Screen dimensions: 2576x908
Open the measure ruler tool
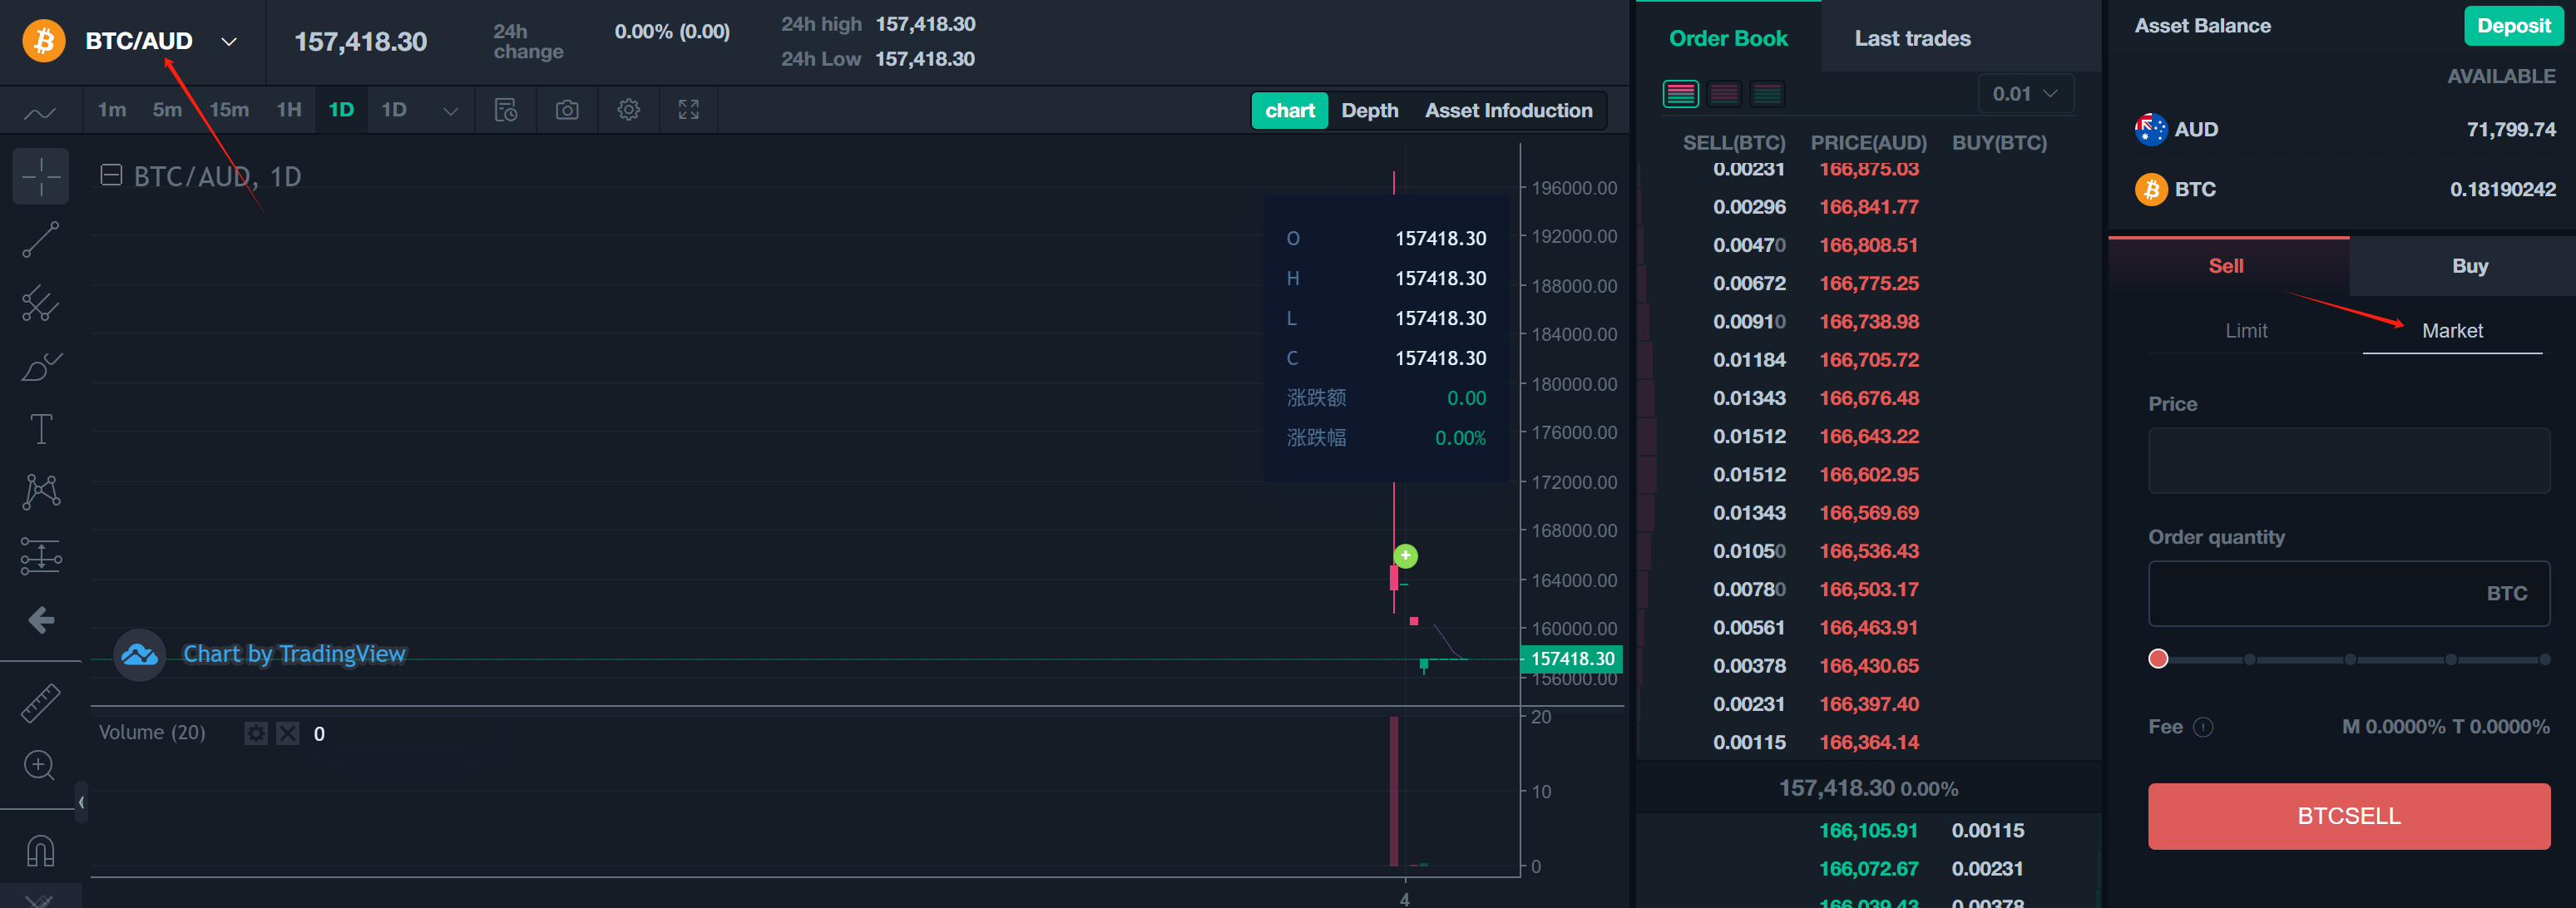pos(40,703)
